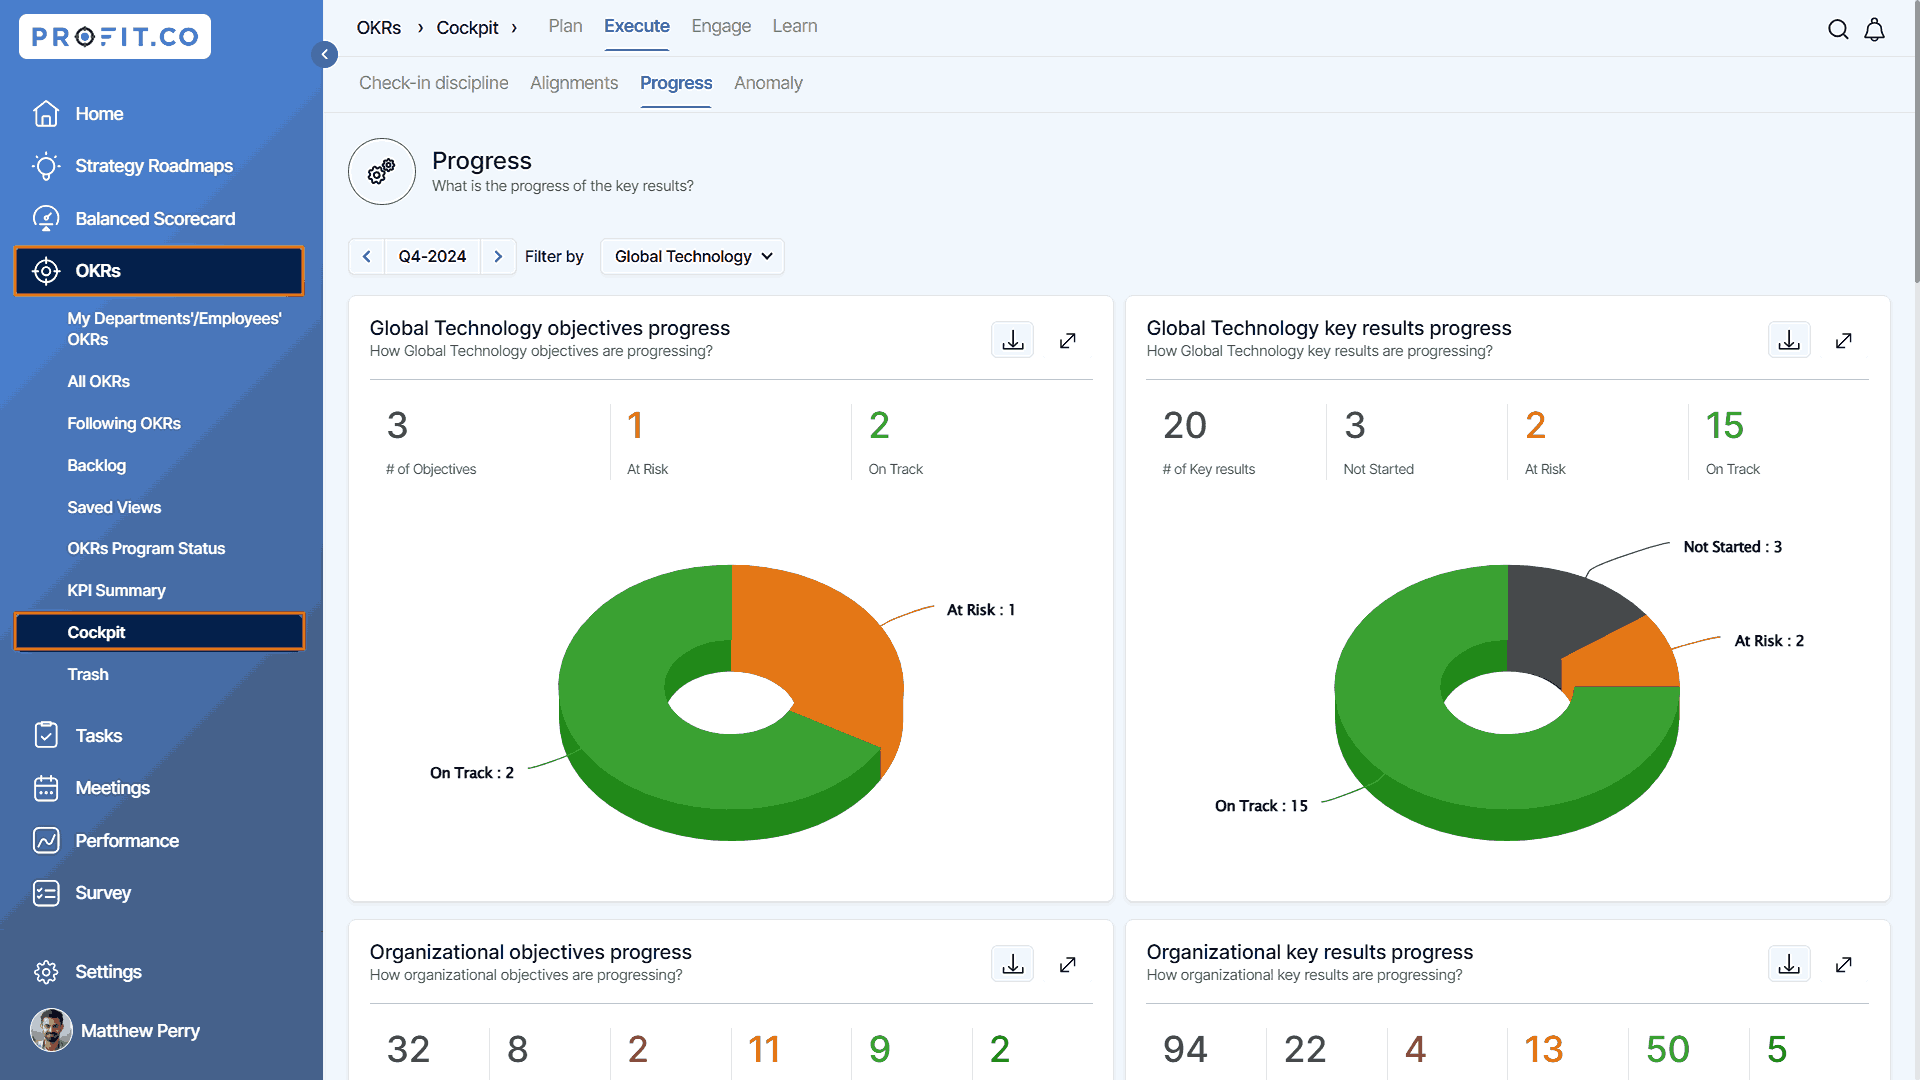The image size is (1920, 1080).
Task: Open the Global Technology filter dropdown
Action: click(x=692, y=256)
